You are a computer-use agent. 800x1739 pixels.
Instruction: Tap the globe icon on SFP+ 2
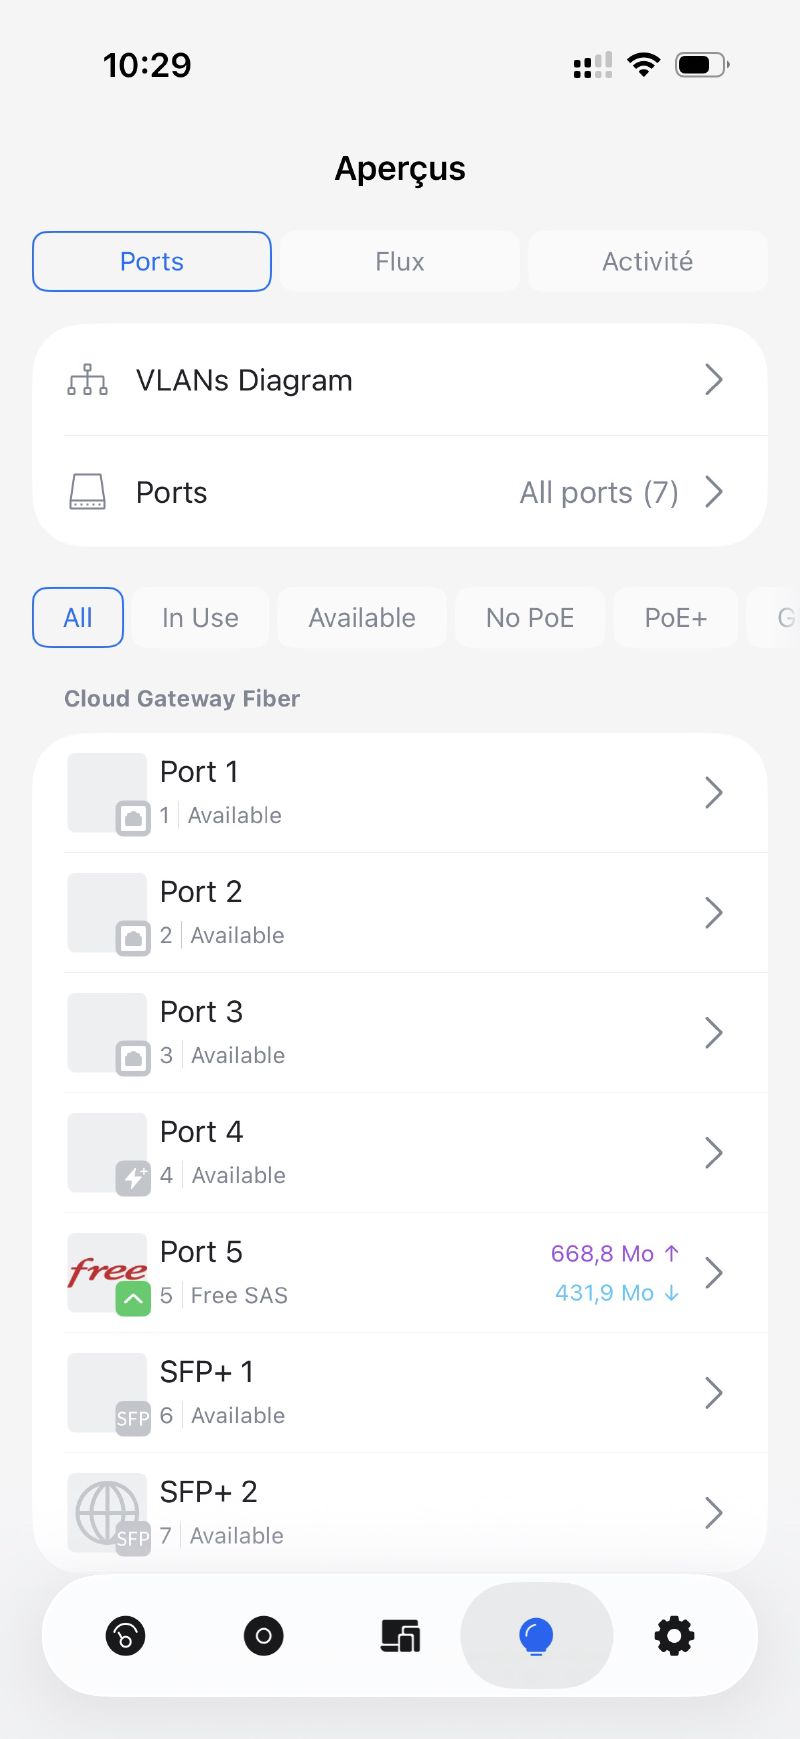(107, 1512)
